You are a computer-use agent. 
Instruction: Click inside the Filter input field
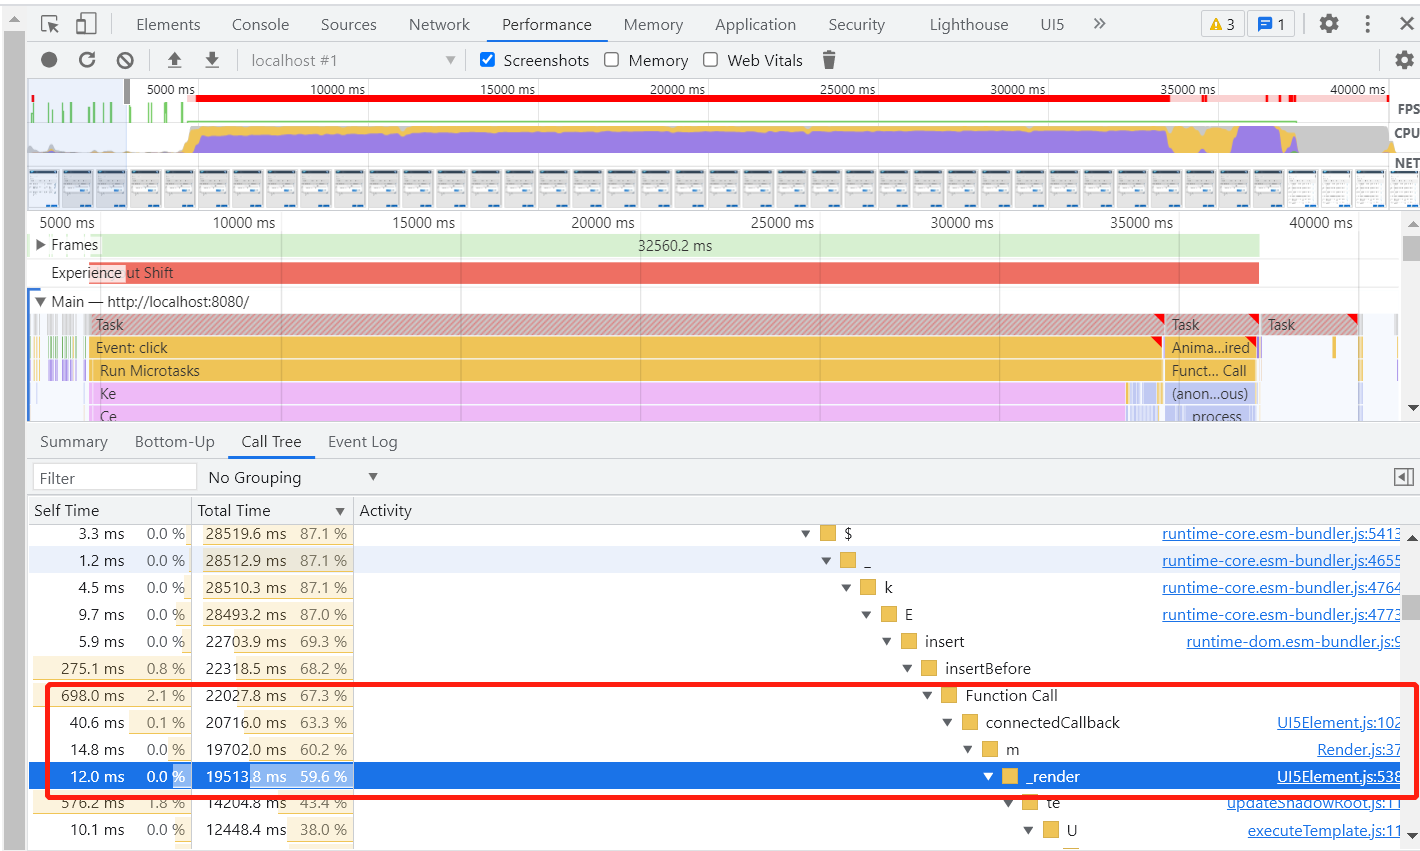[x=113, y=477]
